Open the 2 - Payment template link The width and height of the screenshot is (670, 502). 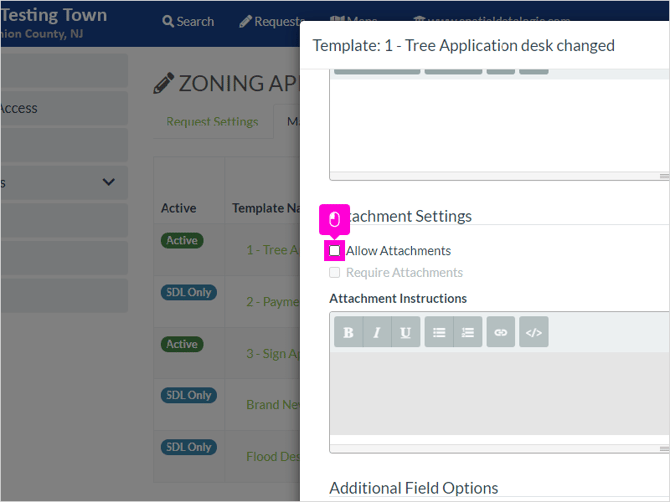coord(273,302)
